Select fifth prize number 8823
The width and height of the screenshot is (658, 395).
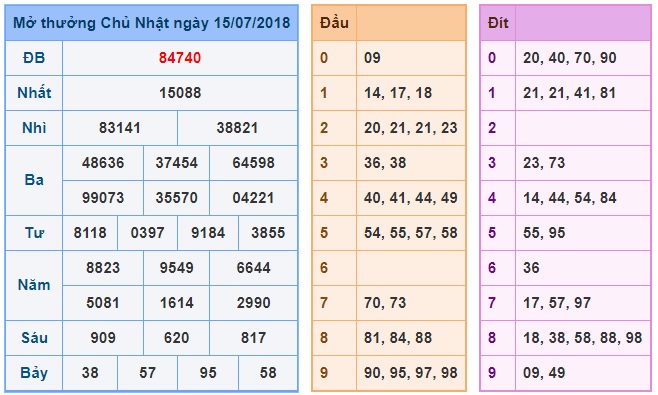coord(103,268)
